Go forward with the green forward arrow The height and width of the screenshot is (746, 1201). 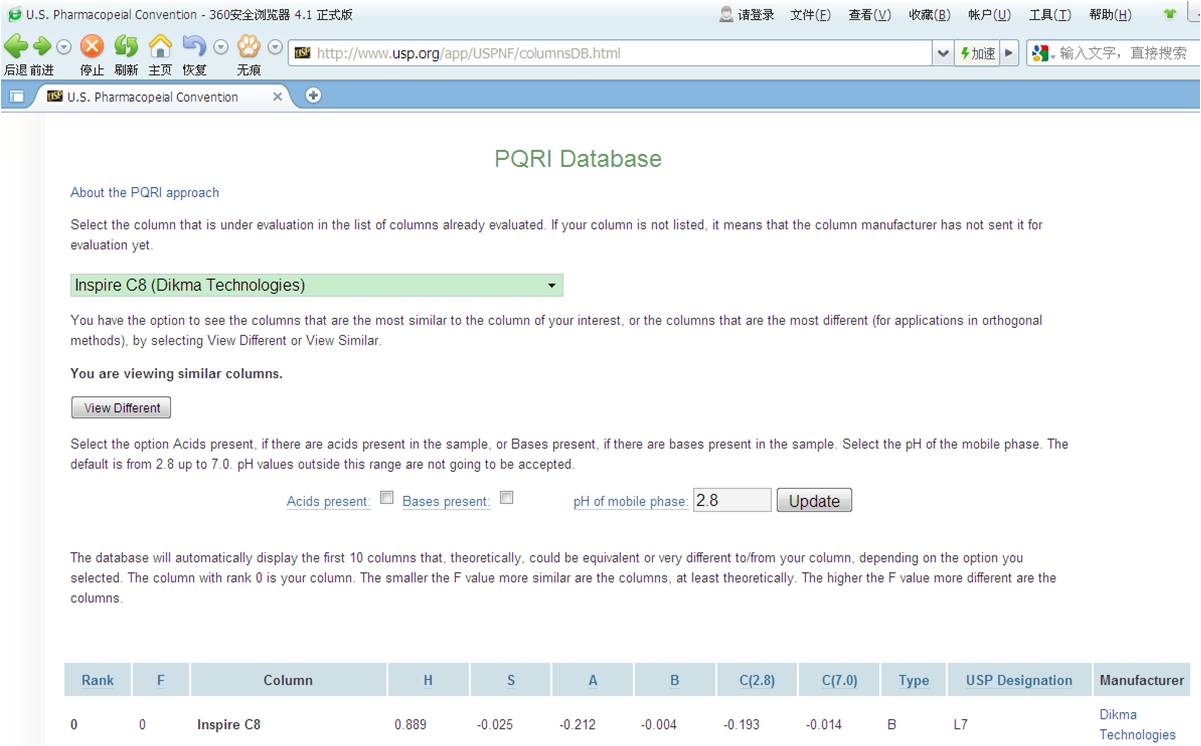[x=41, y=46]
